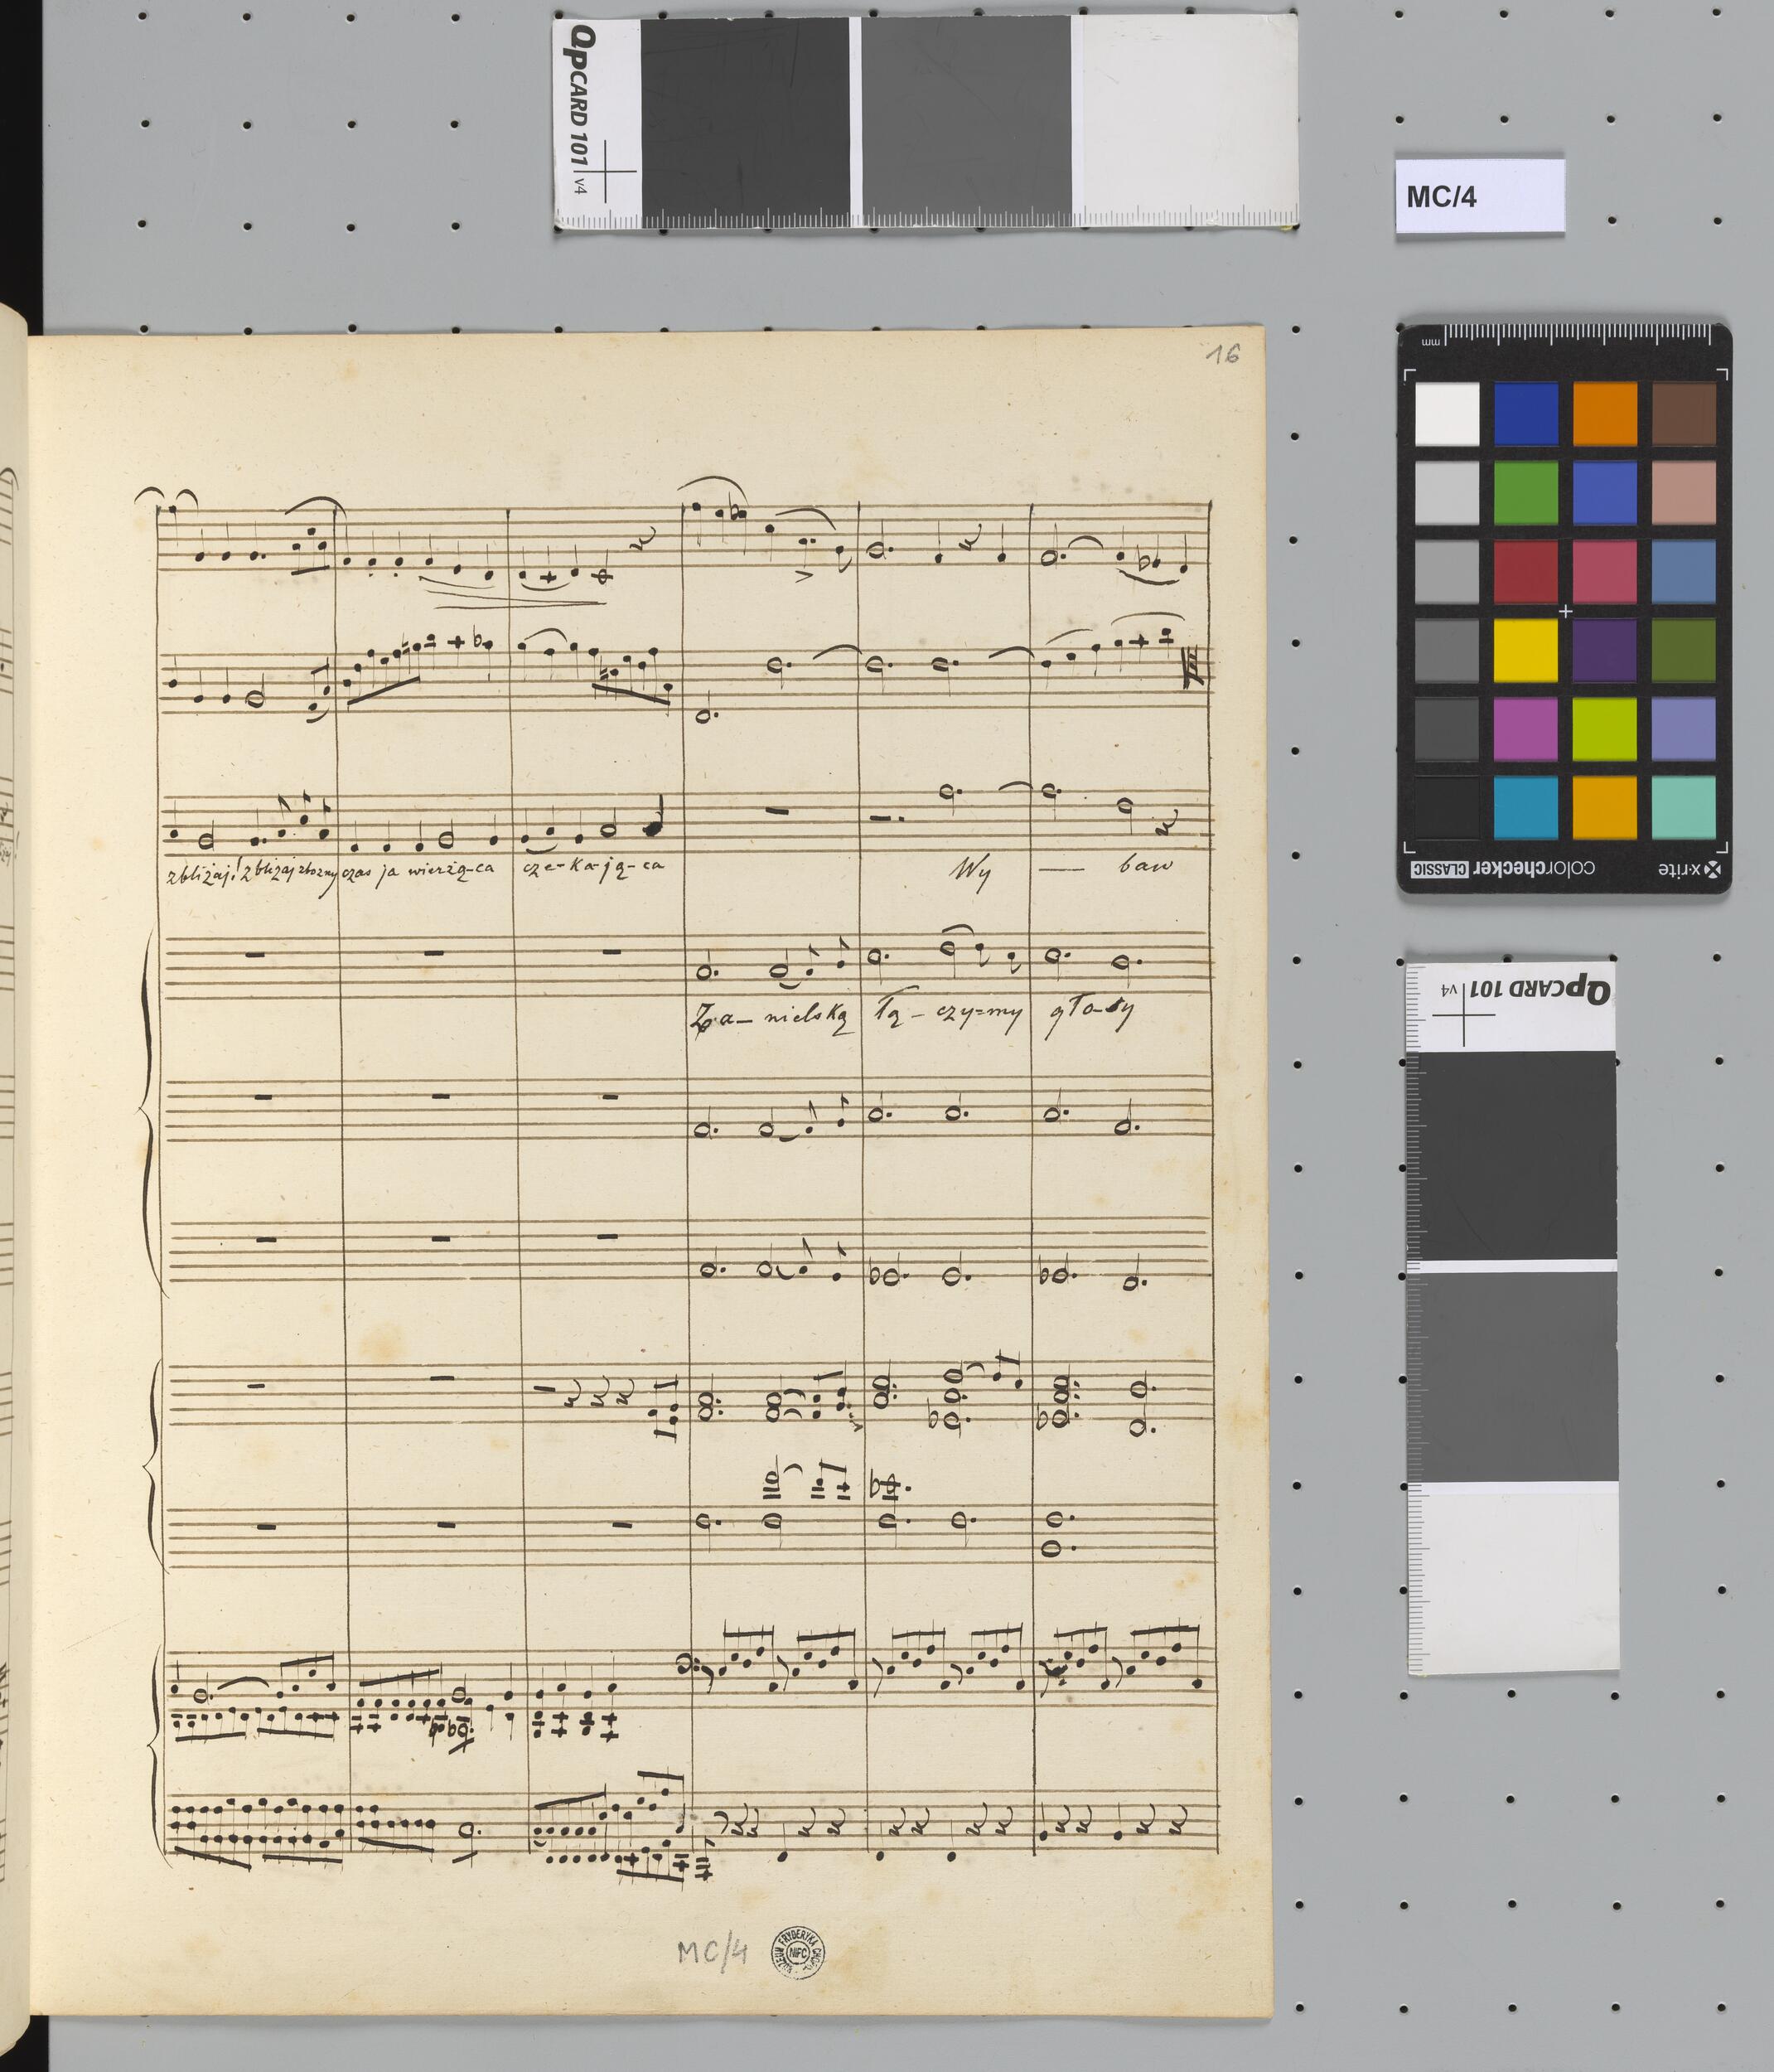Click the turquoise patch in the ColorChecker bottom row
This screenshot has height=2072, width=1774.
click(1684, 807)
